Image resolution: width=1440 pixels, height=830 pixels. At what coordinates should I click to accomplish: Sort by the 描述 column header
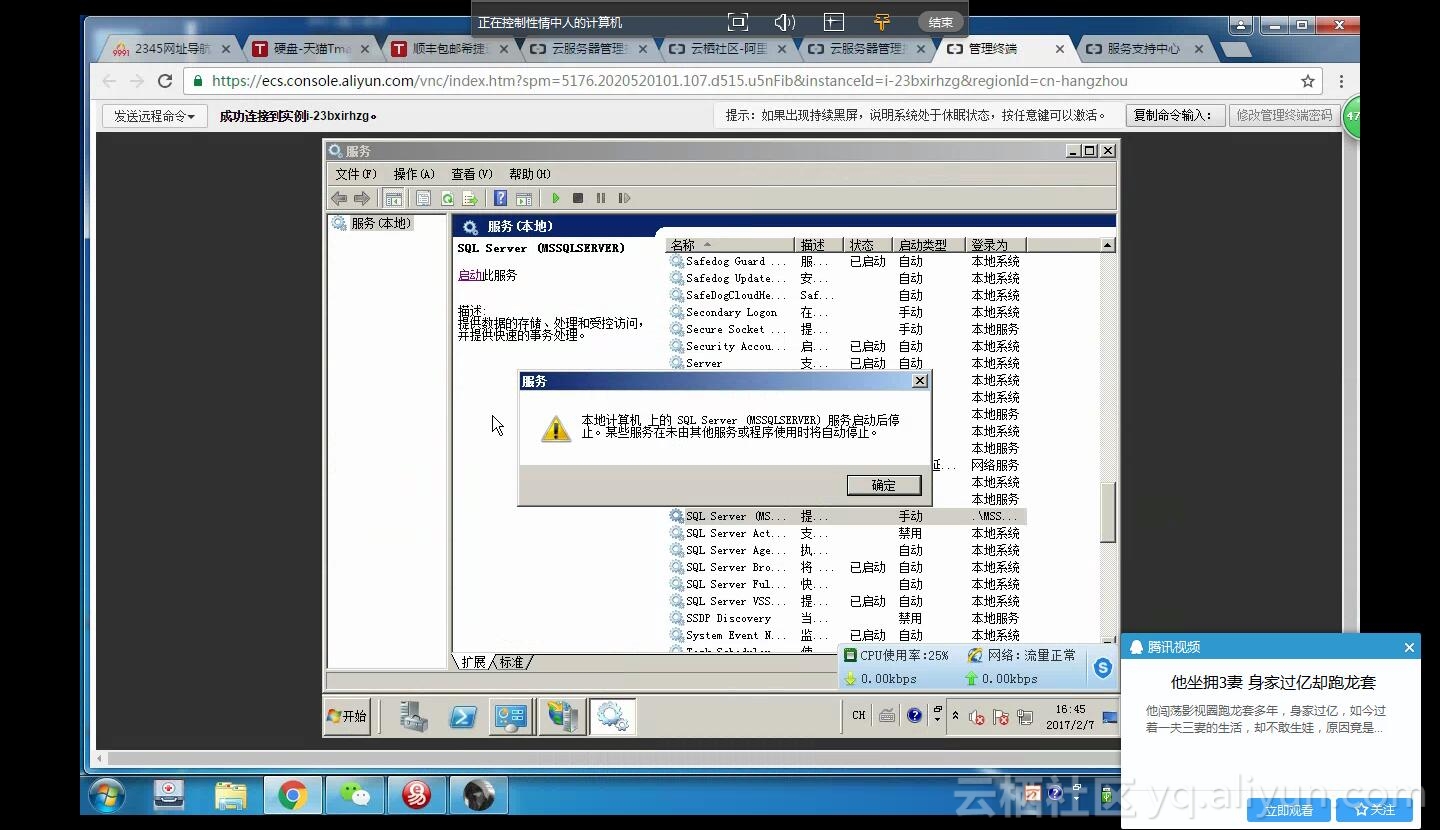821,245
